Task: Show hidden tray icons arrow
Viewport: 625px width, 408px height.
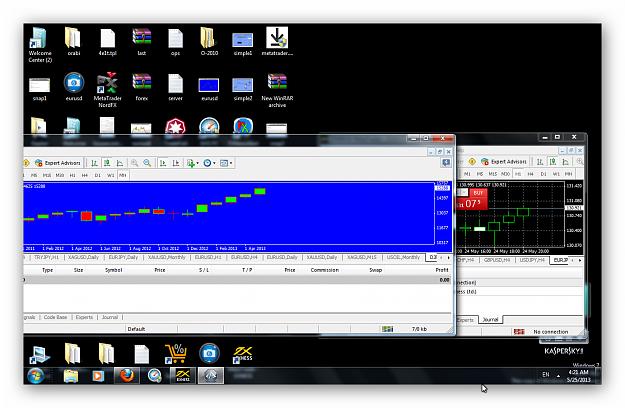Action: pos(558,375)
